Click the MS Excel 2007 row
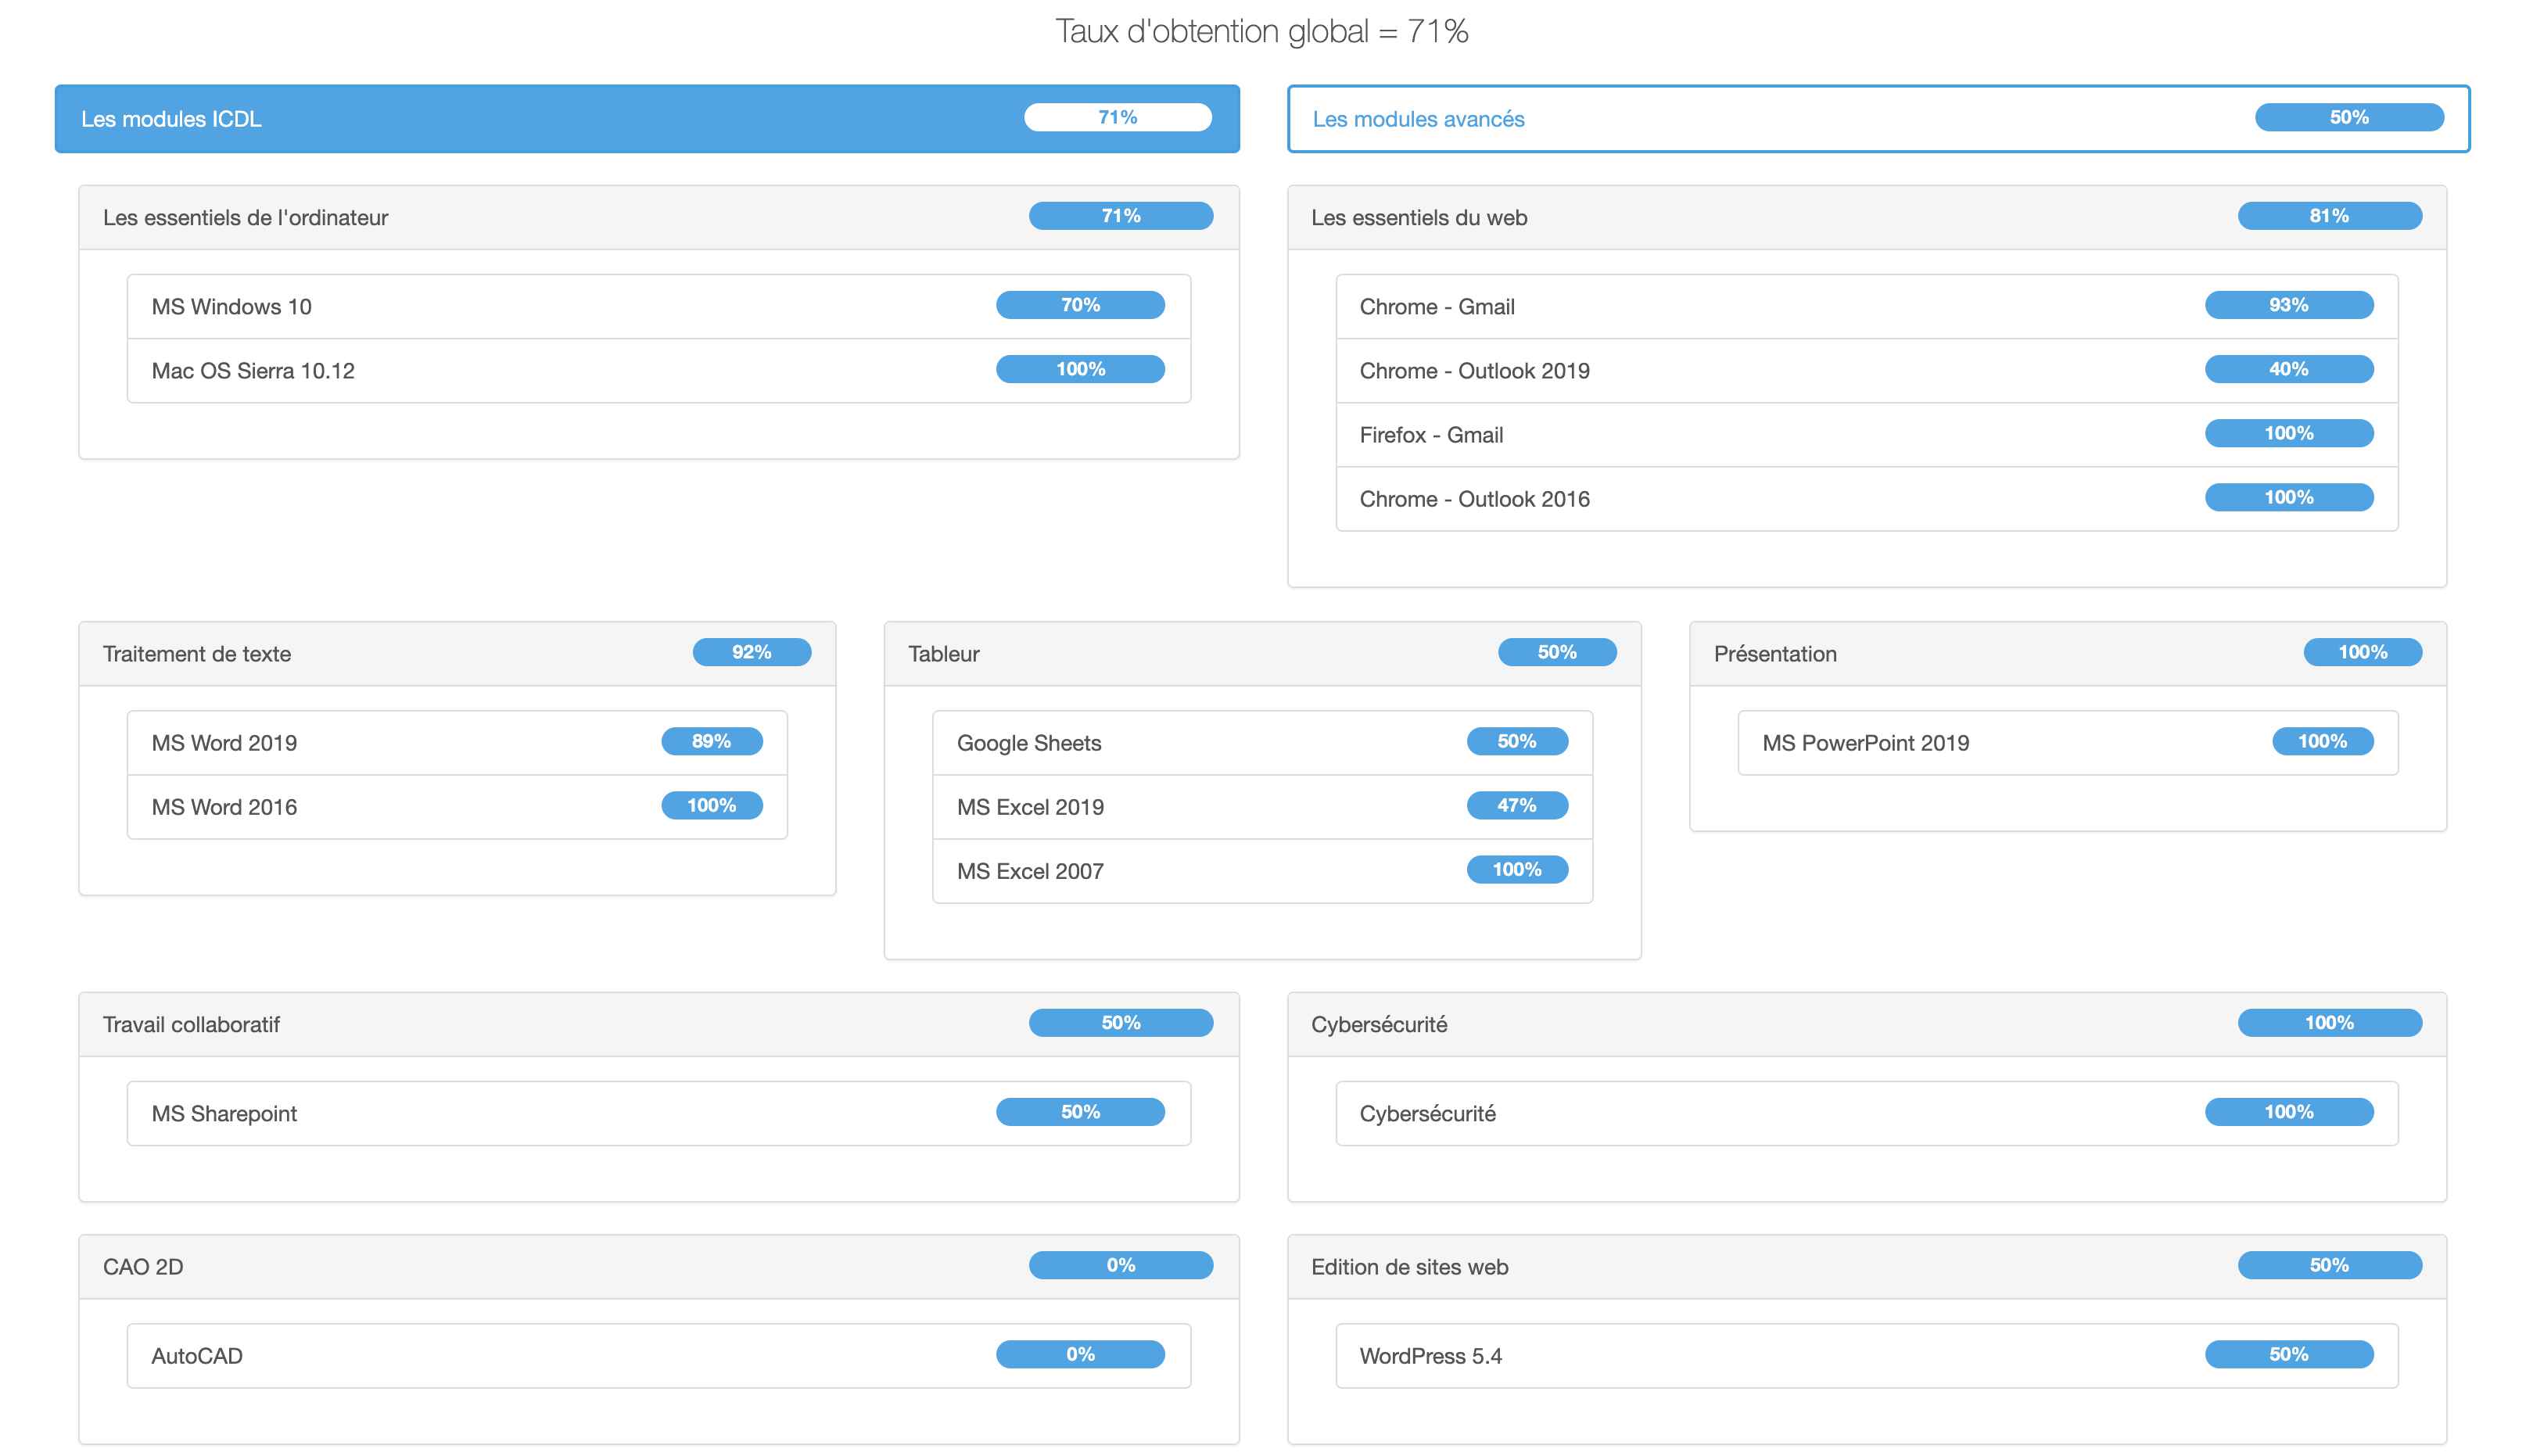Viewport: 2526px width, 1456px height. tap(1261, 870)
